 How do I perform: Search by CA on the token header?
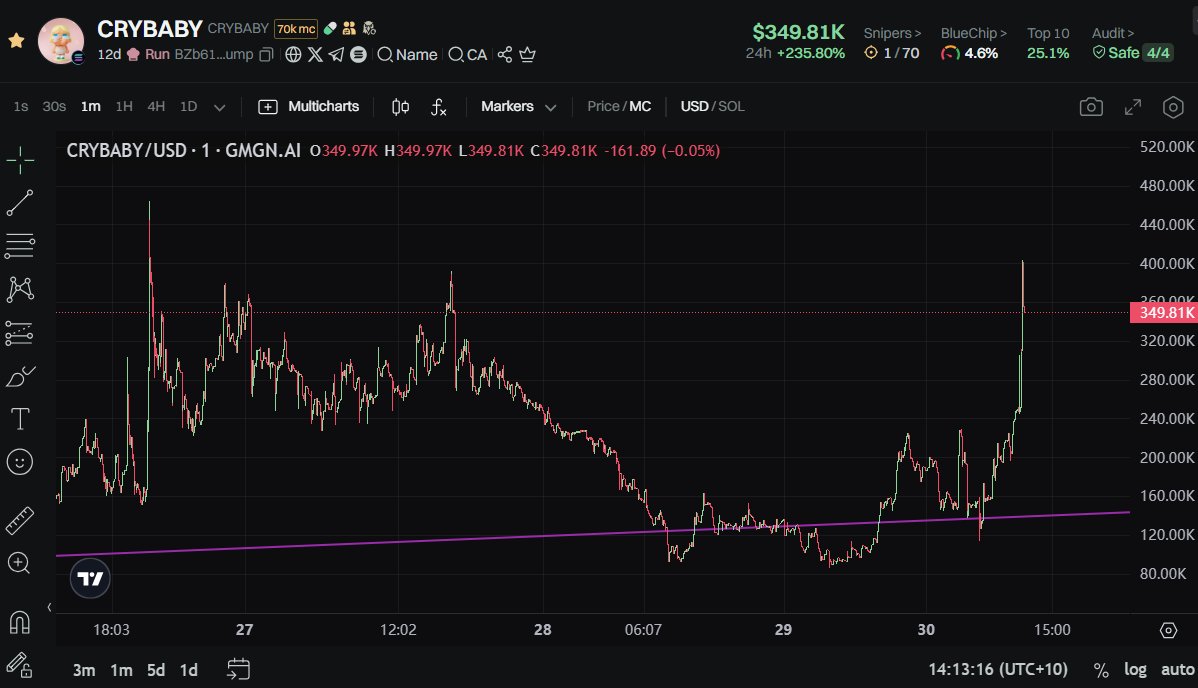(x=468, y=54)
